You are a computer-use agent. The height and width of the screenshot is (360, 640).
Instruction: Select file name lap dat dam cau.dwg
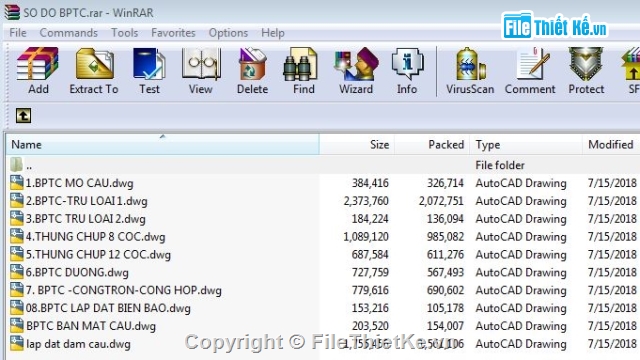[78, 344]
